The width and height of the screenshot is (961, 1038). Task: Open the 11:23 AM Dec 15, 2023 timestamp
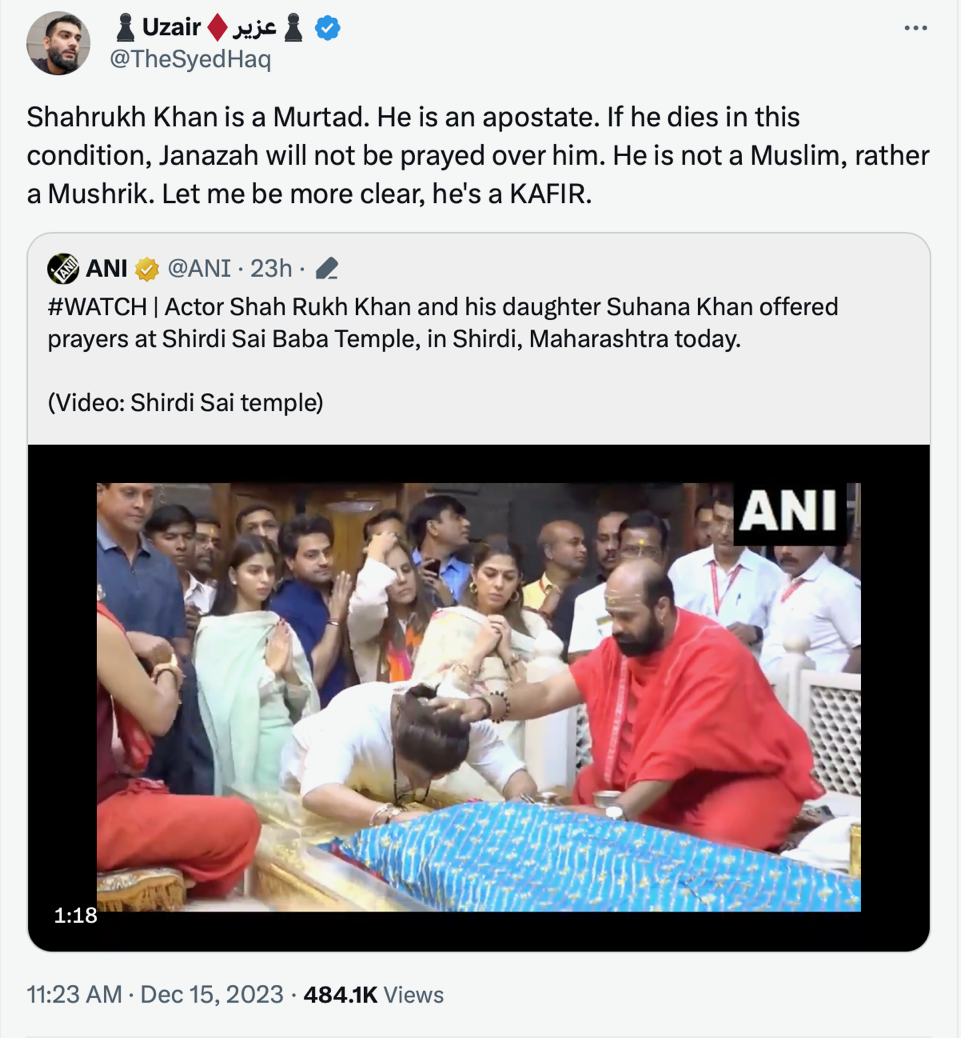pyautogui.click(x=154, y=995)
